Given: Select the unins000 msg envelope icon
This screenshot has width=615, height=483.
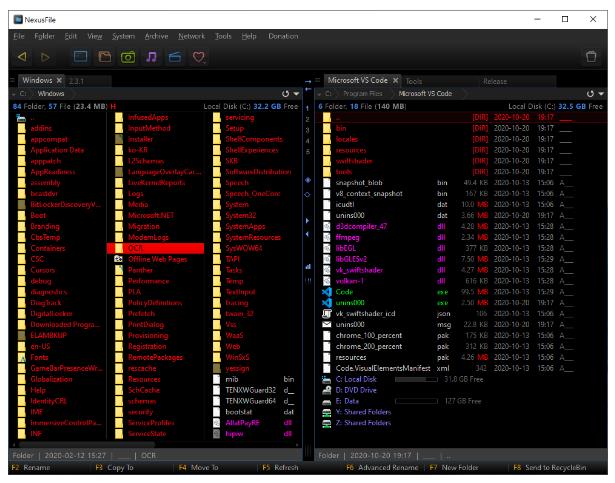Looking at the screenshot, I should coord(327,324).
